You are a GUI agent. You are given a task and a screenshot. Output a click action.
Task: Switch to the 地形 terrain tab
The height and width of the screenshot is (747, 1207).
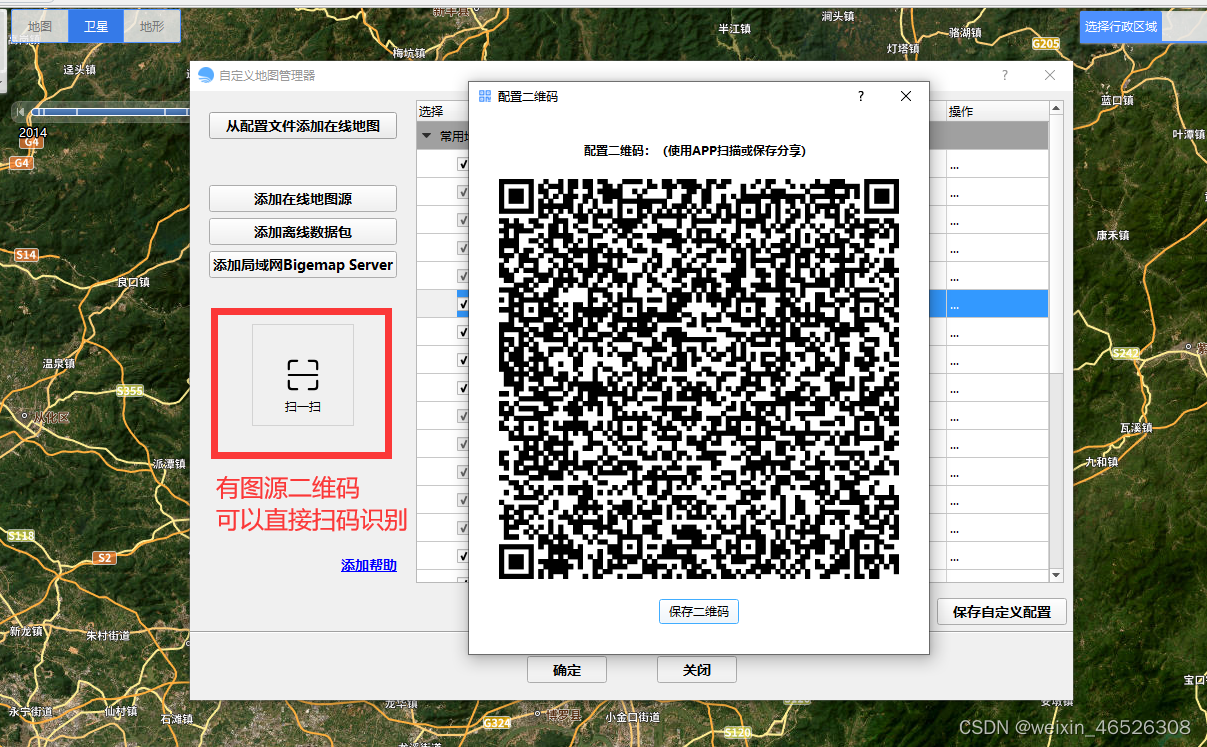pyautogui.click(x=152, y=27)
